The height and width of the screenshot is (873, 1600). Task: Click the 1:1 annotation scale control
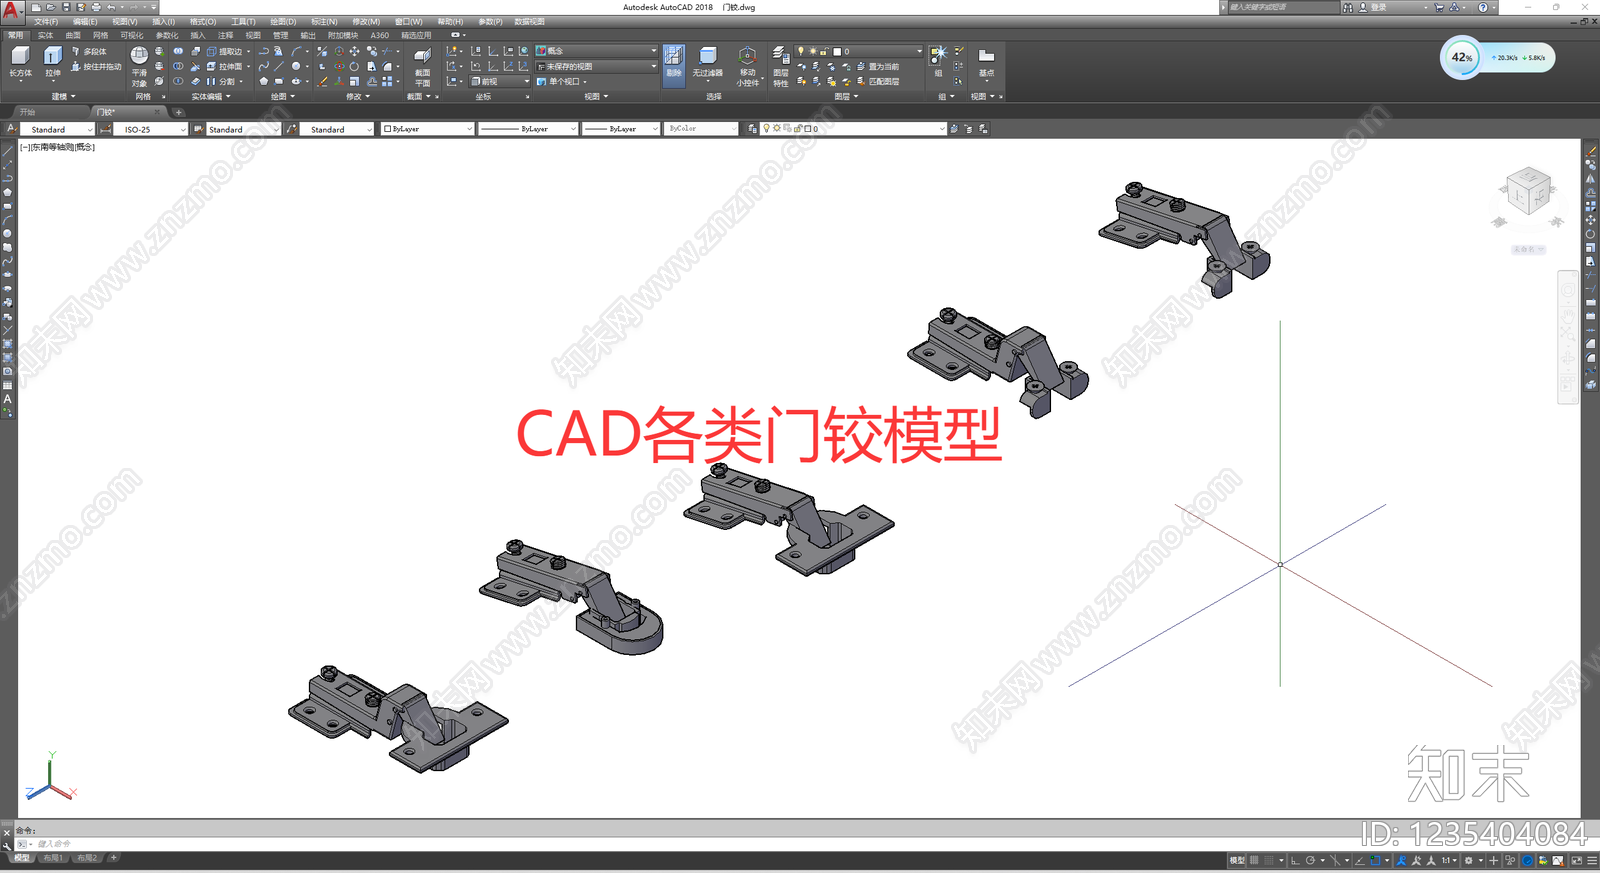coord(1448,860)
